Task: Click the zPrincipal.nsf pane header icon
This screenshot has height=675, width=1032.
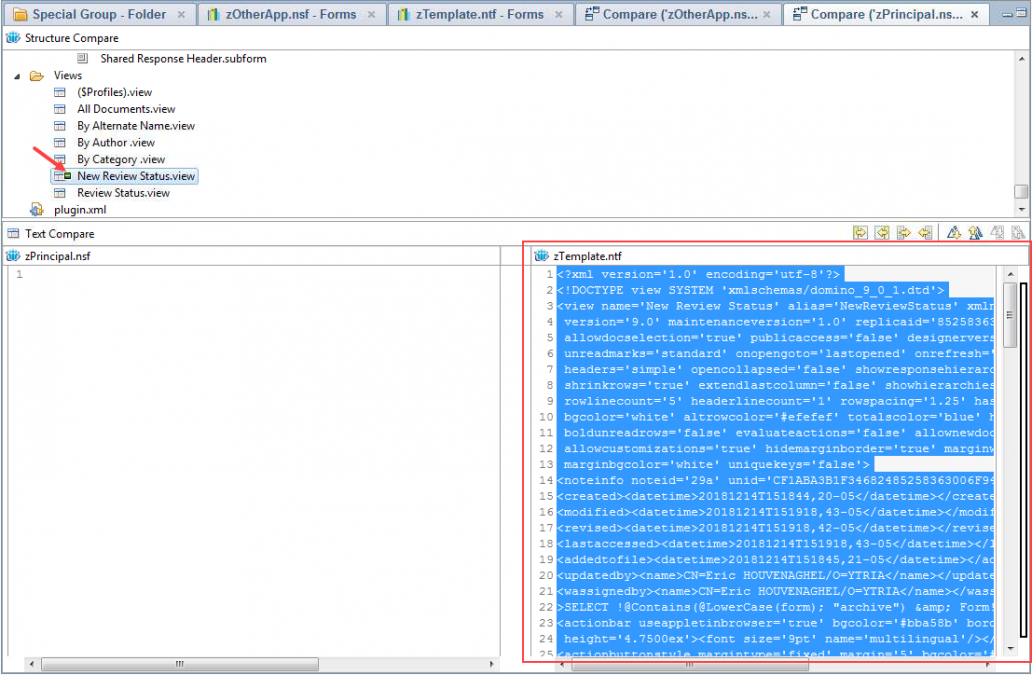Action: tap(13, 256)
